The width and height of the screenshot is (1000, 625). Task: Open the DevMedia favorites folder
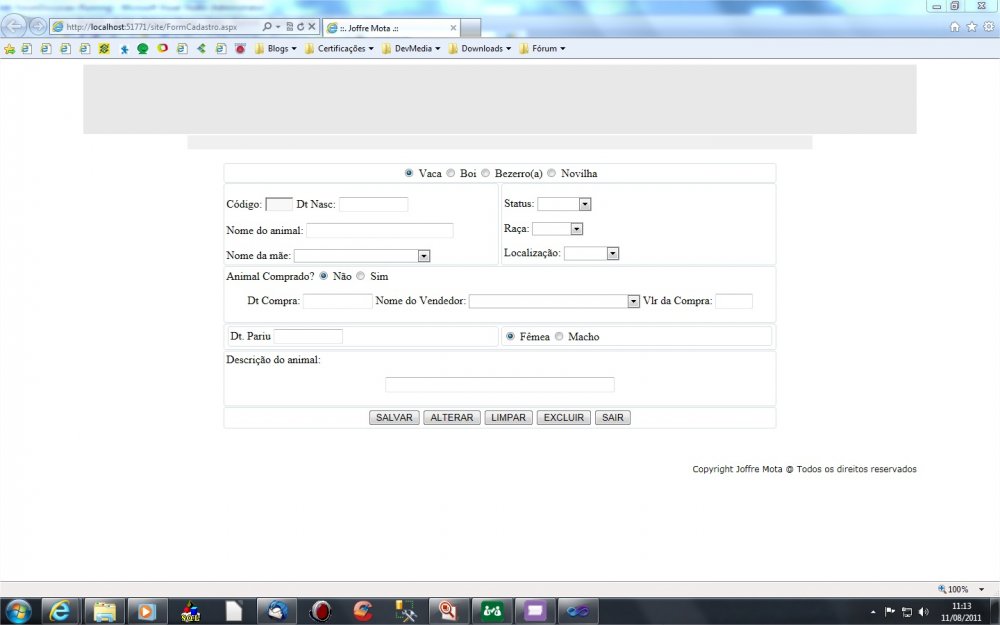pyautogui.click(x=411, y=48)
